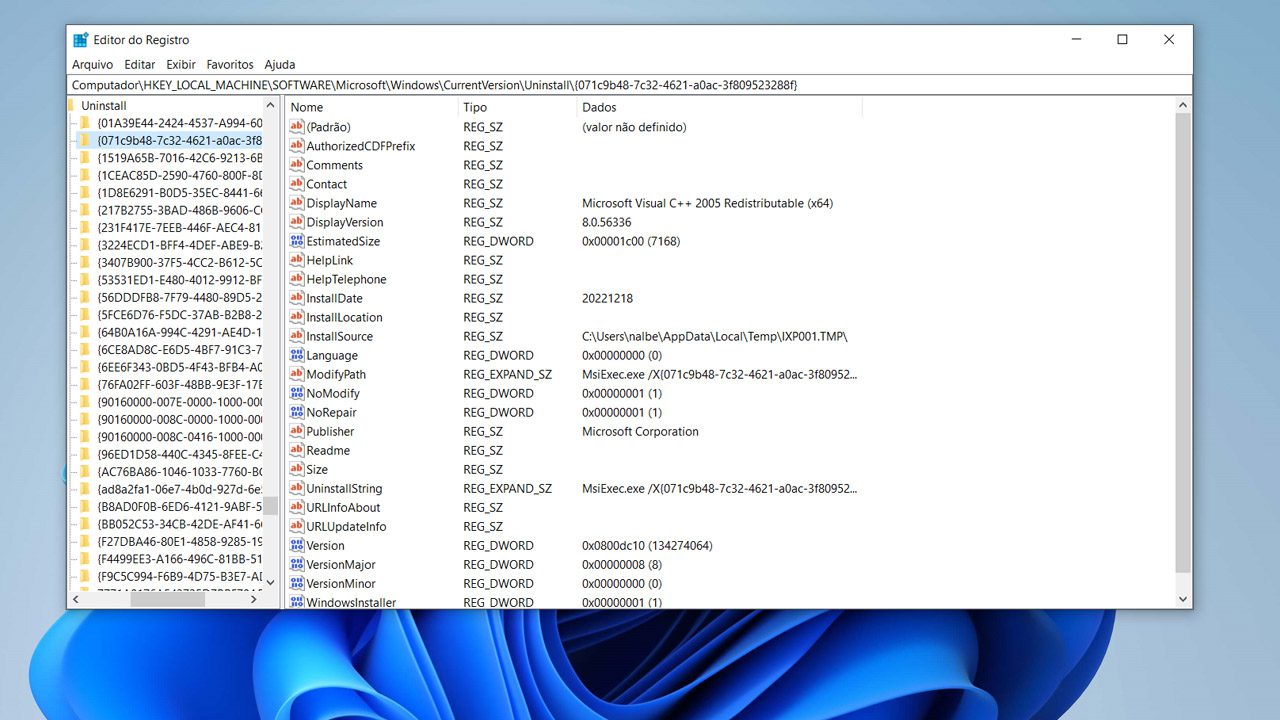
Task: Click the Comments string value icon
Action: tap(296, 165)
